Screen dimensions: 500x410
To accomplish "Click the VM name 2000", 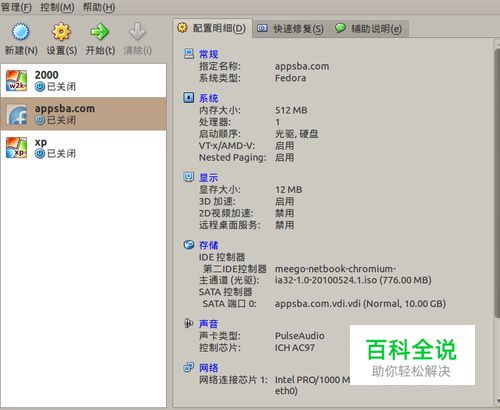I will [x=46, y=75].
